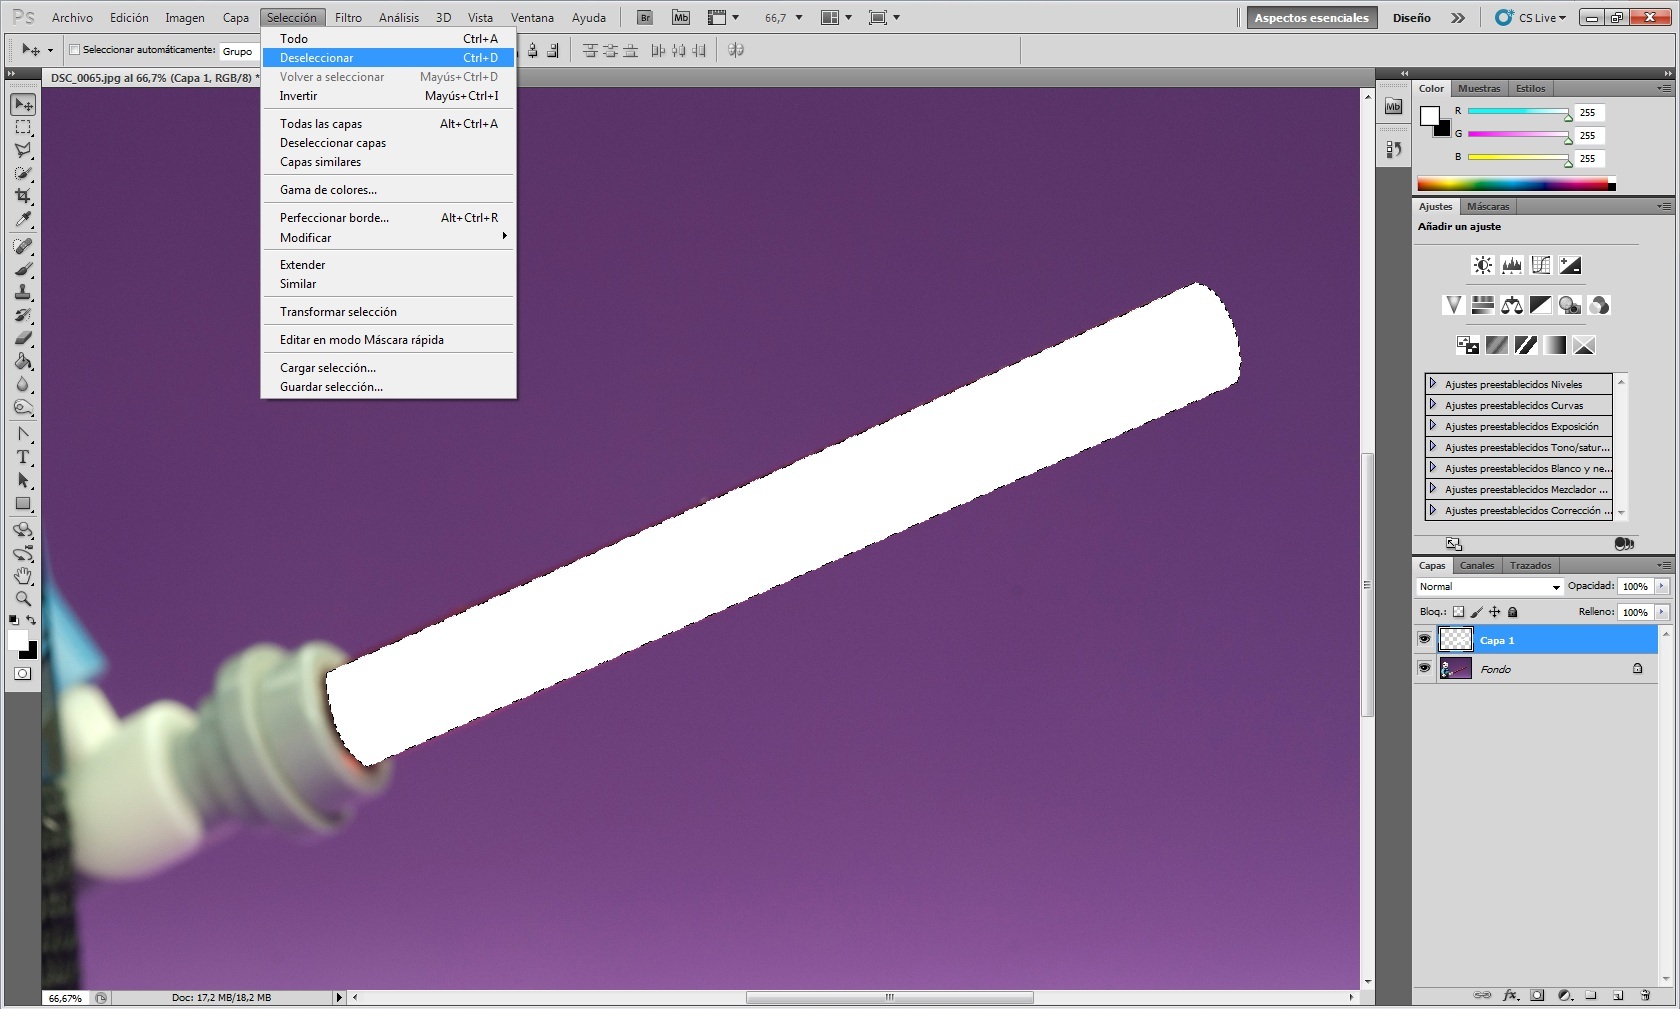Open the Normal blend mode dropdown
This screenshot has height=1009, width=1680.
(x=1489, y=587)
